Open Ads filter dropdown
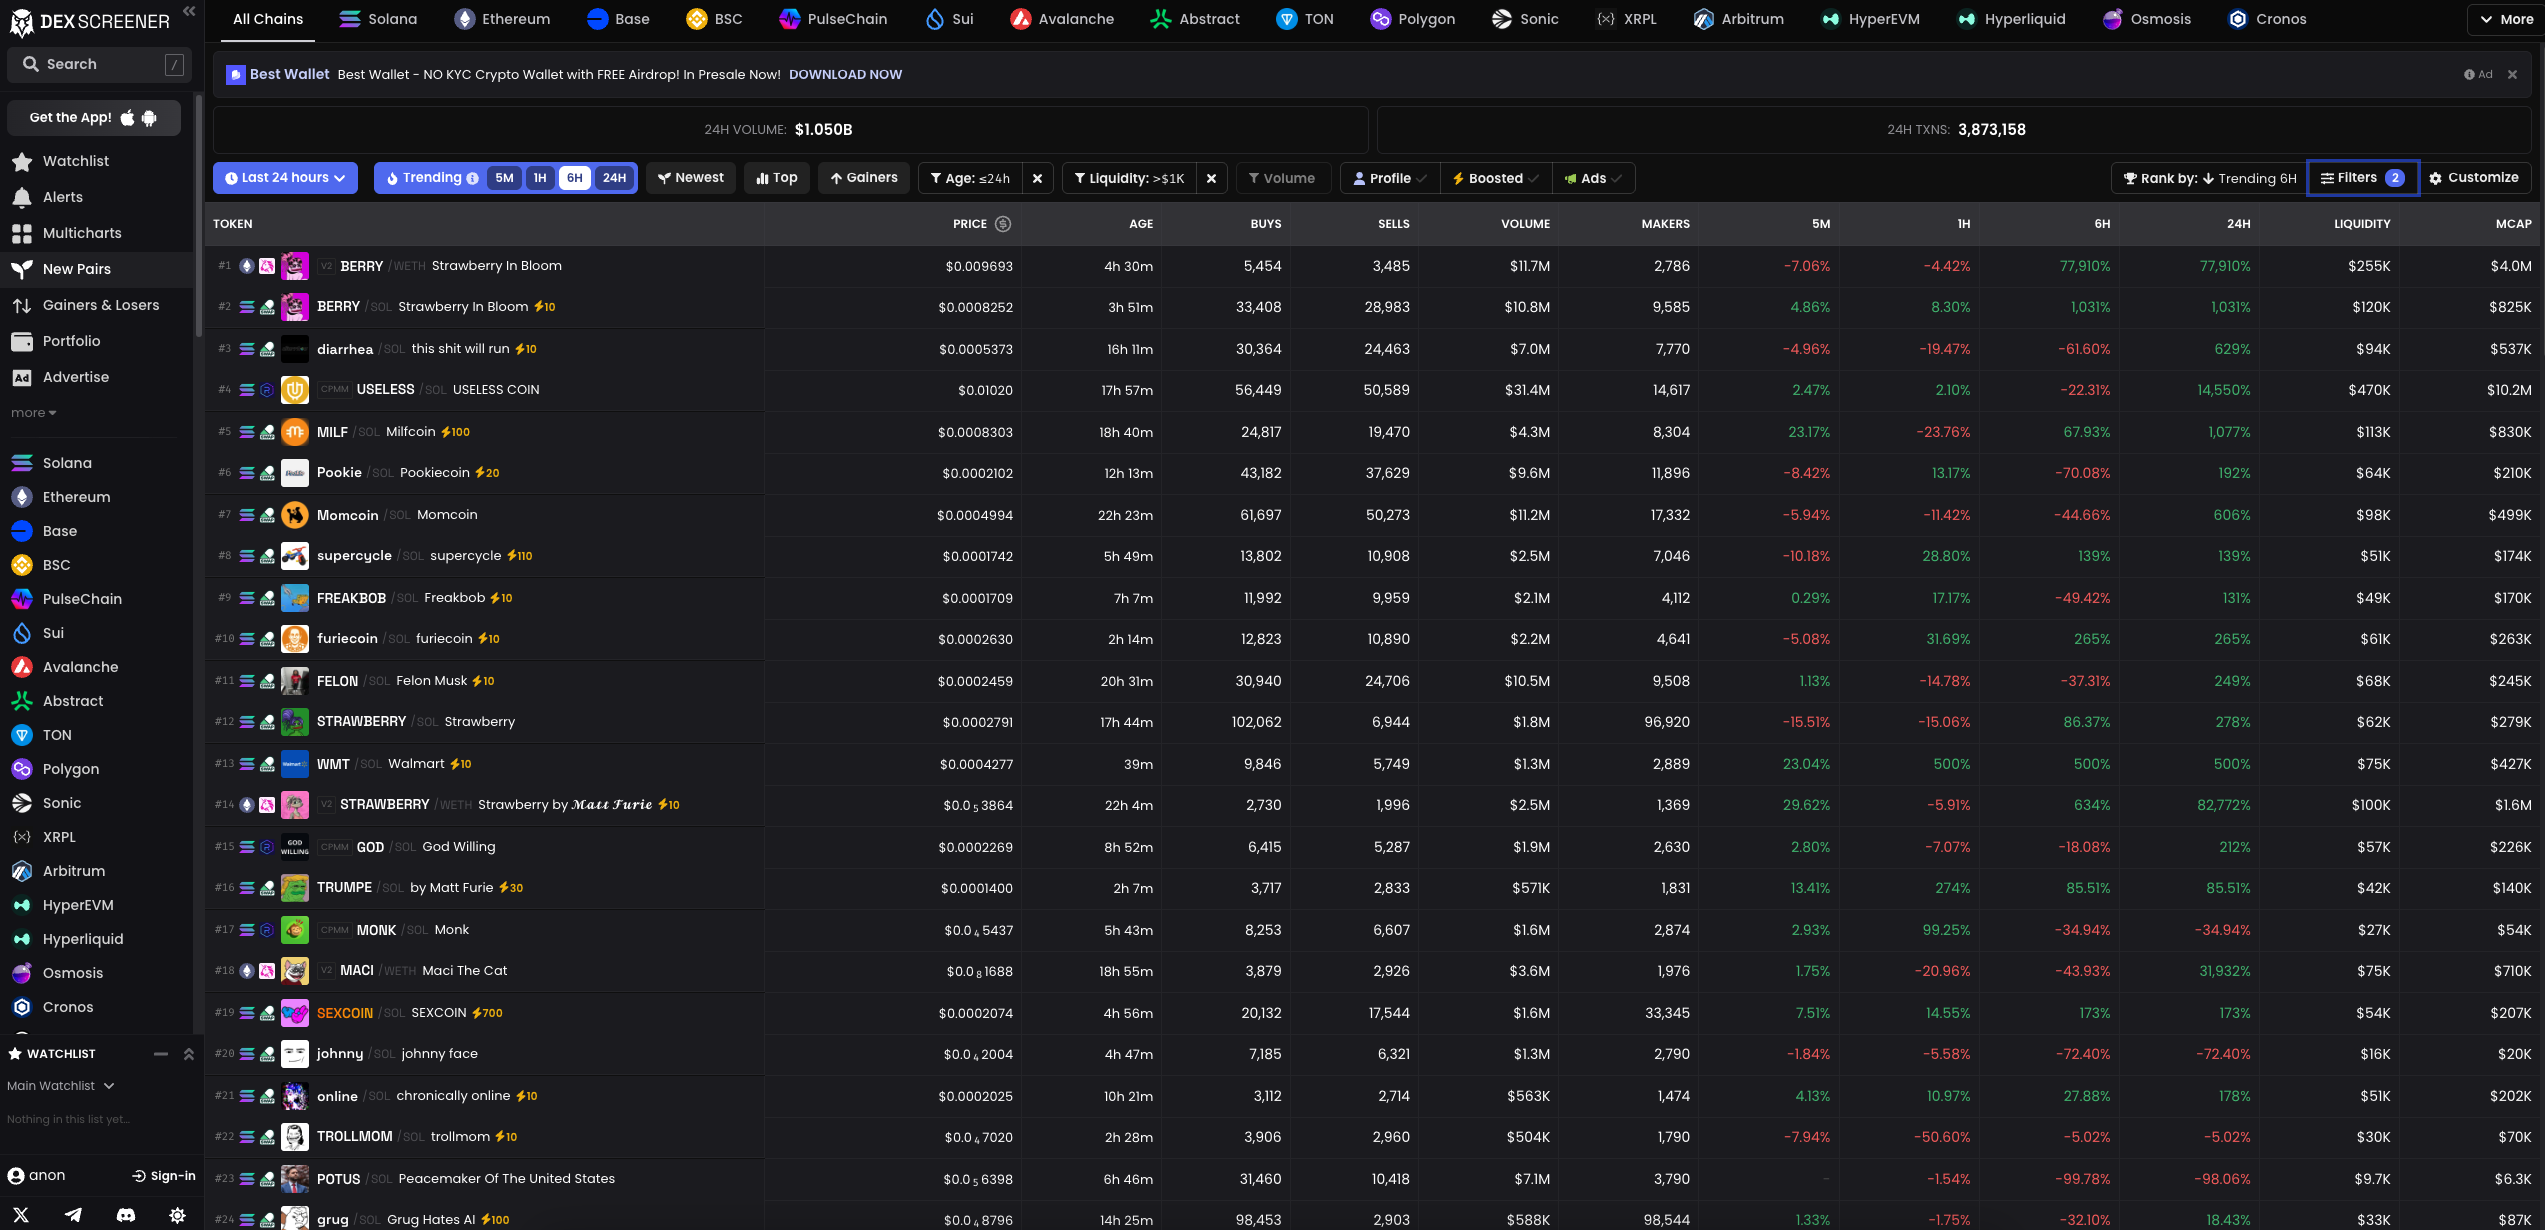2545x1230 pixels. tap(1593, 179)
